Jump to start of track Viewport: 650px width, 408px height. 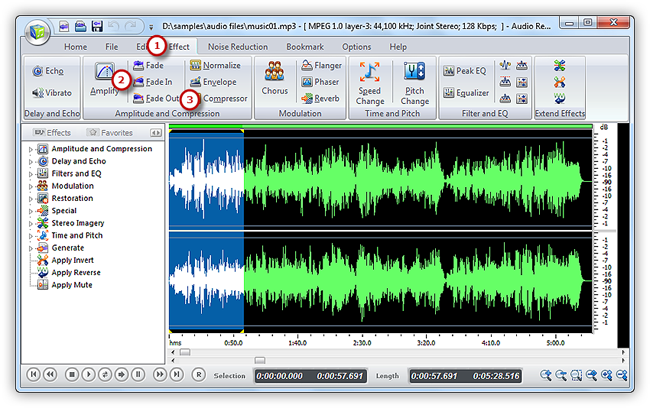[x=34, y=374]
